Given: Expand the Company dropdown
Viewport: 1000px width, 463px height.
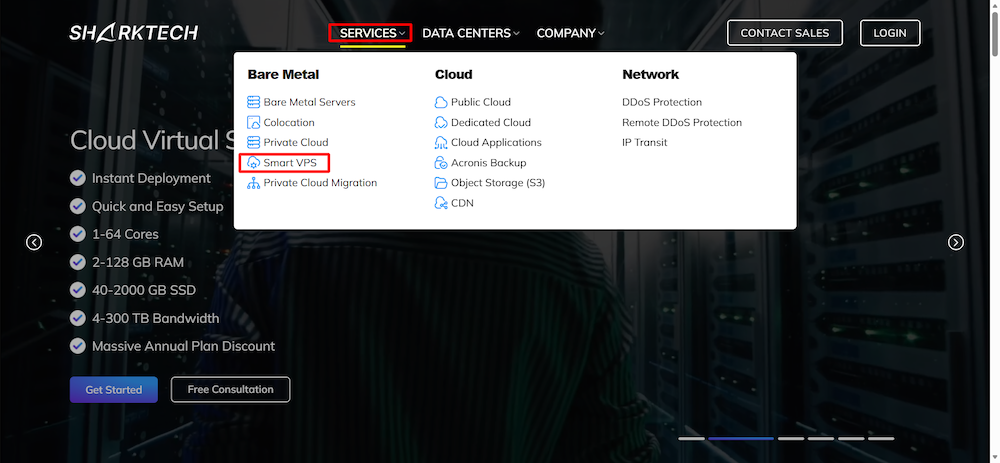Looking at the screenshot, I should click(570, 33).
